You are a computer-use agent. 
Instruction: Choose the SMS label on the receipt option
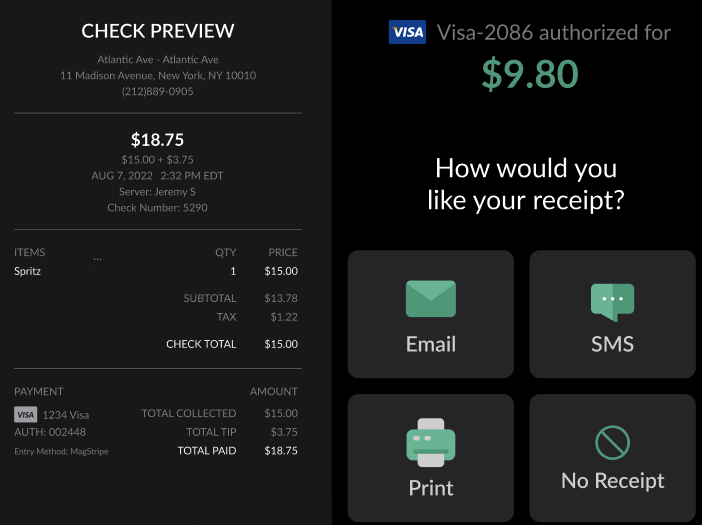point(612,344)
